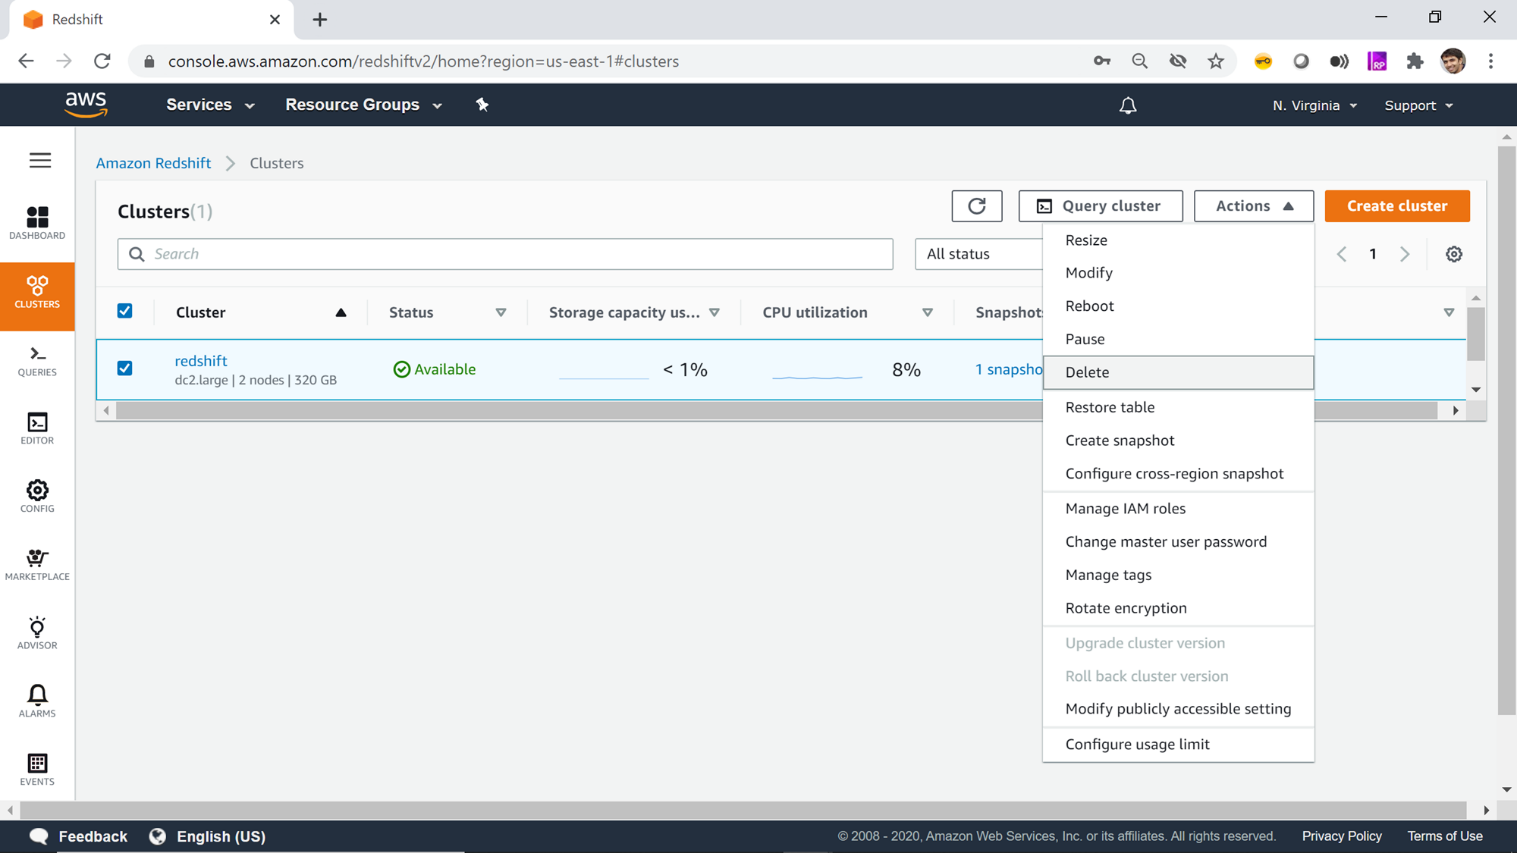Click the browser address bar URL

pyautogui.click(x=423, y=61)
